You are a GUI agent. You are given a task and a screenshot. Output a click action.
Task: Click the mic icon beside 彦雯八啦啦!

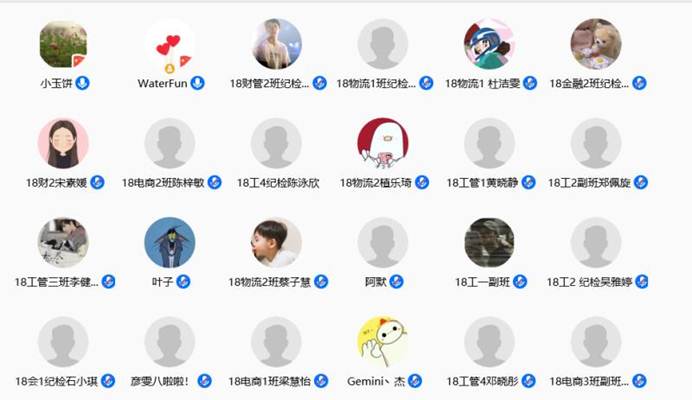[204, 381]
